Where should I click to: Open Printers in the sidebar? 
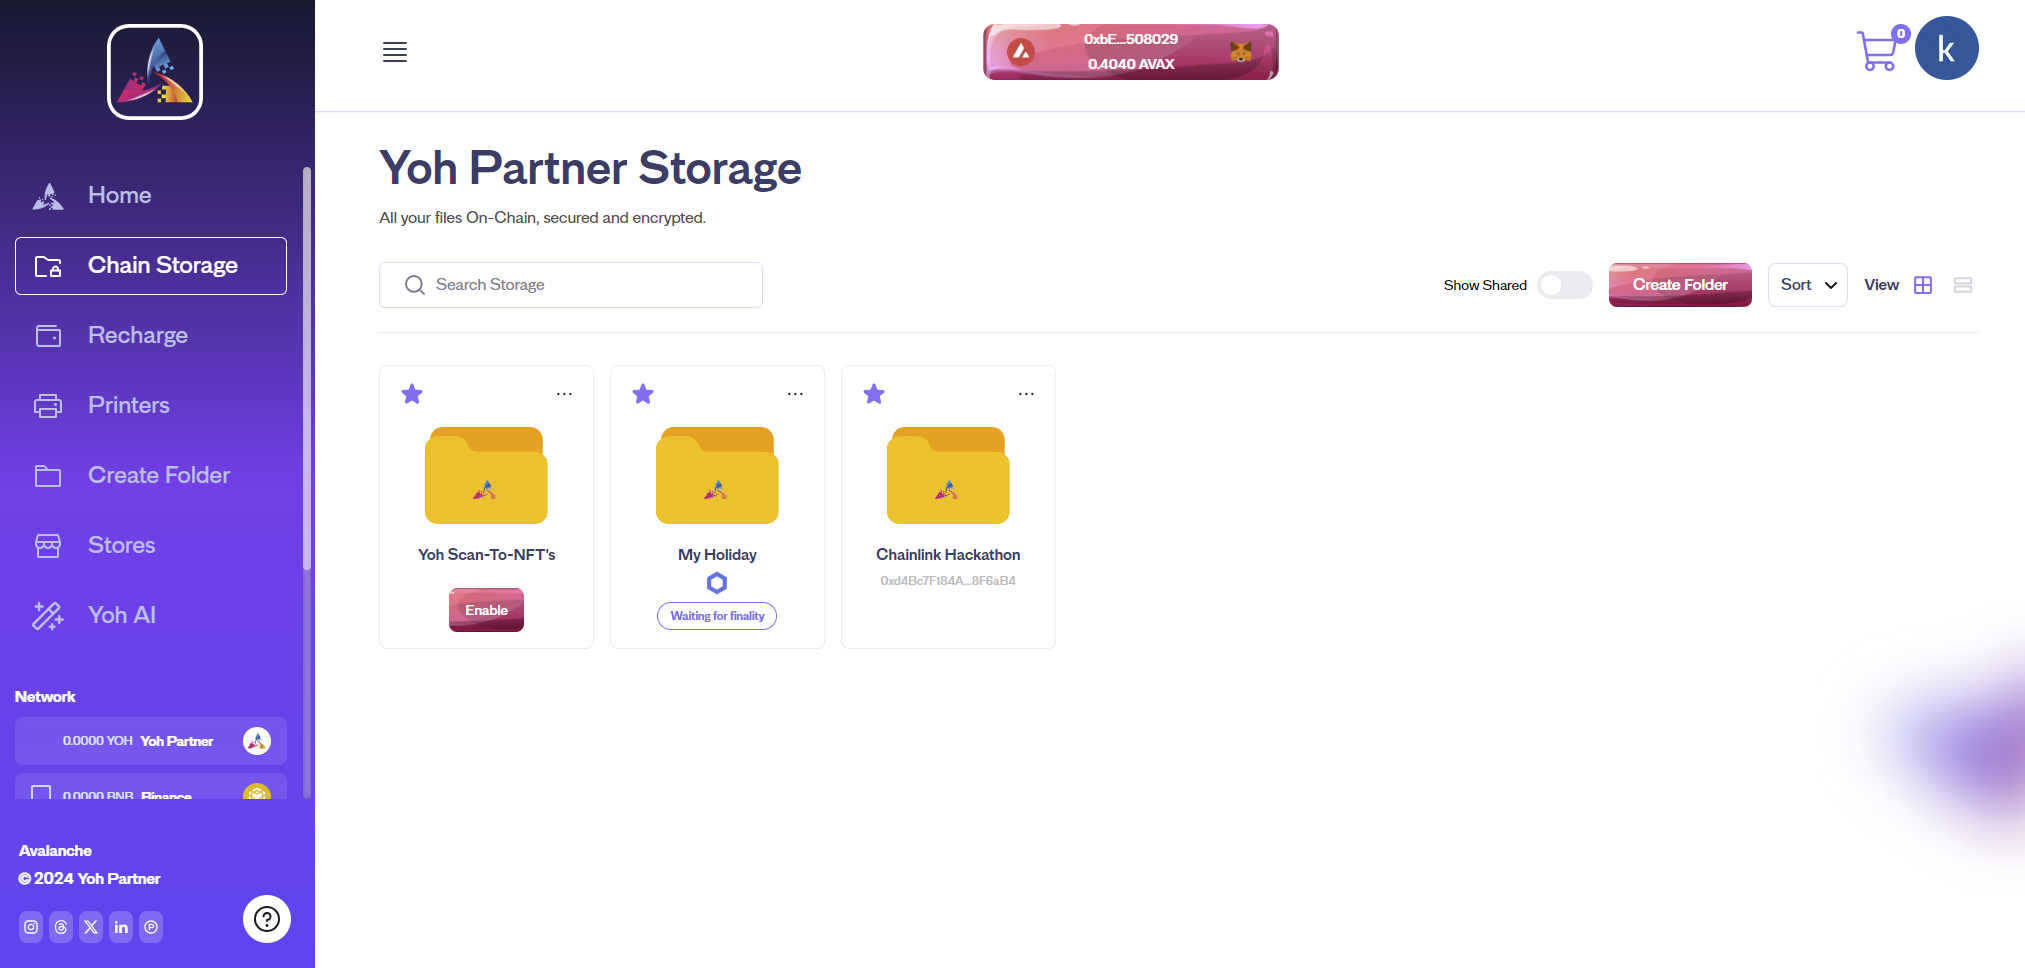151,405
